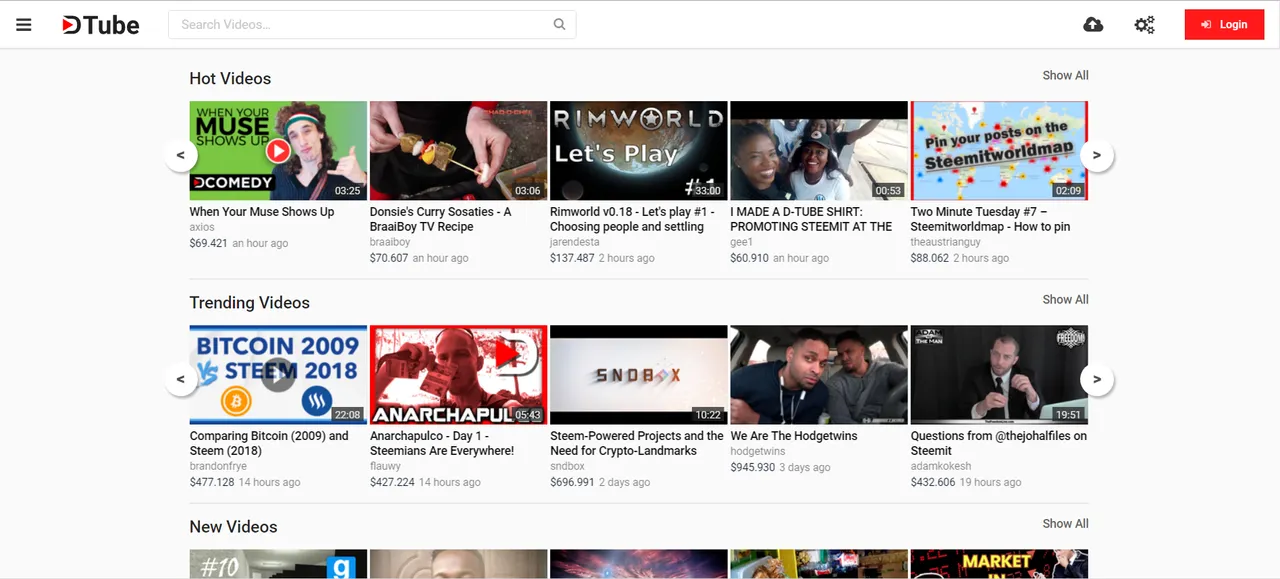This screenshot has height=579, width=1280.
Task: Open adamkokesh video thumbnail
Action: [x=999, y=375]
